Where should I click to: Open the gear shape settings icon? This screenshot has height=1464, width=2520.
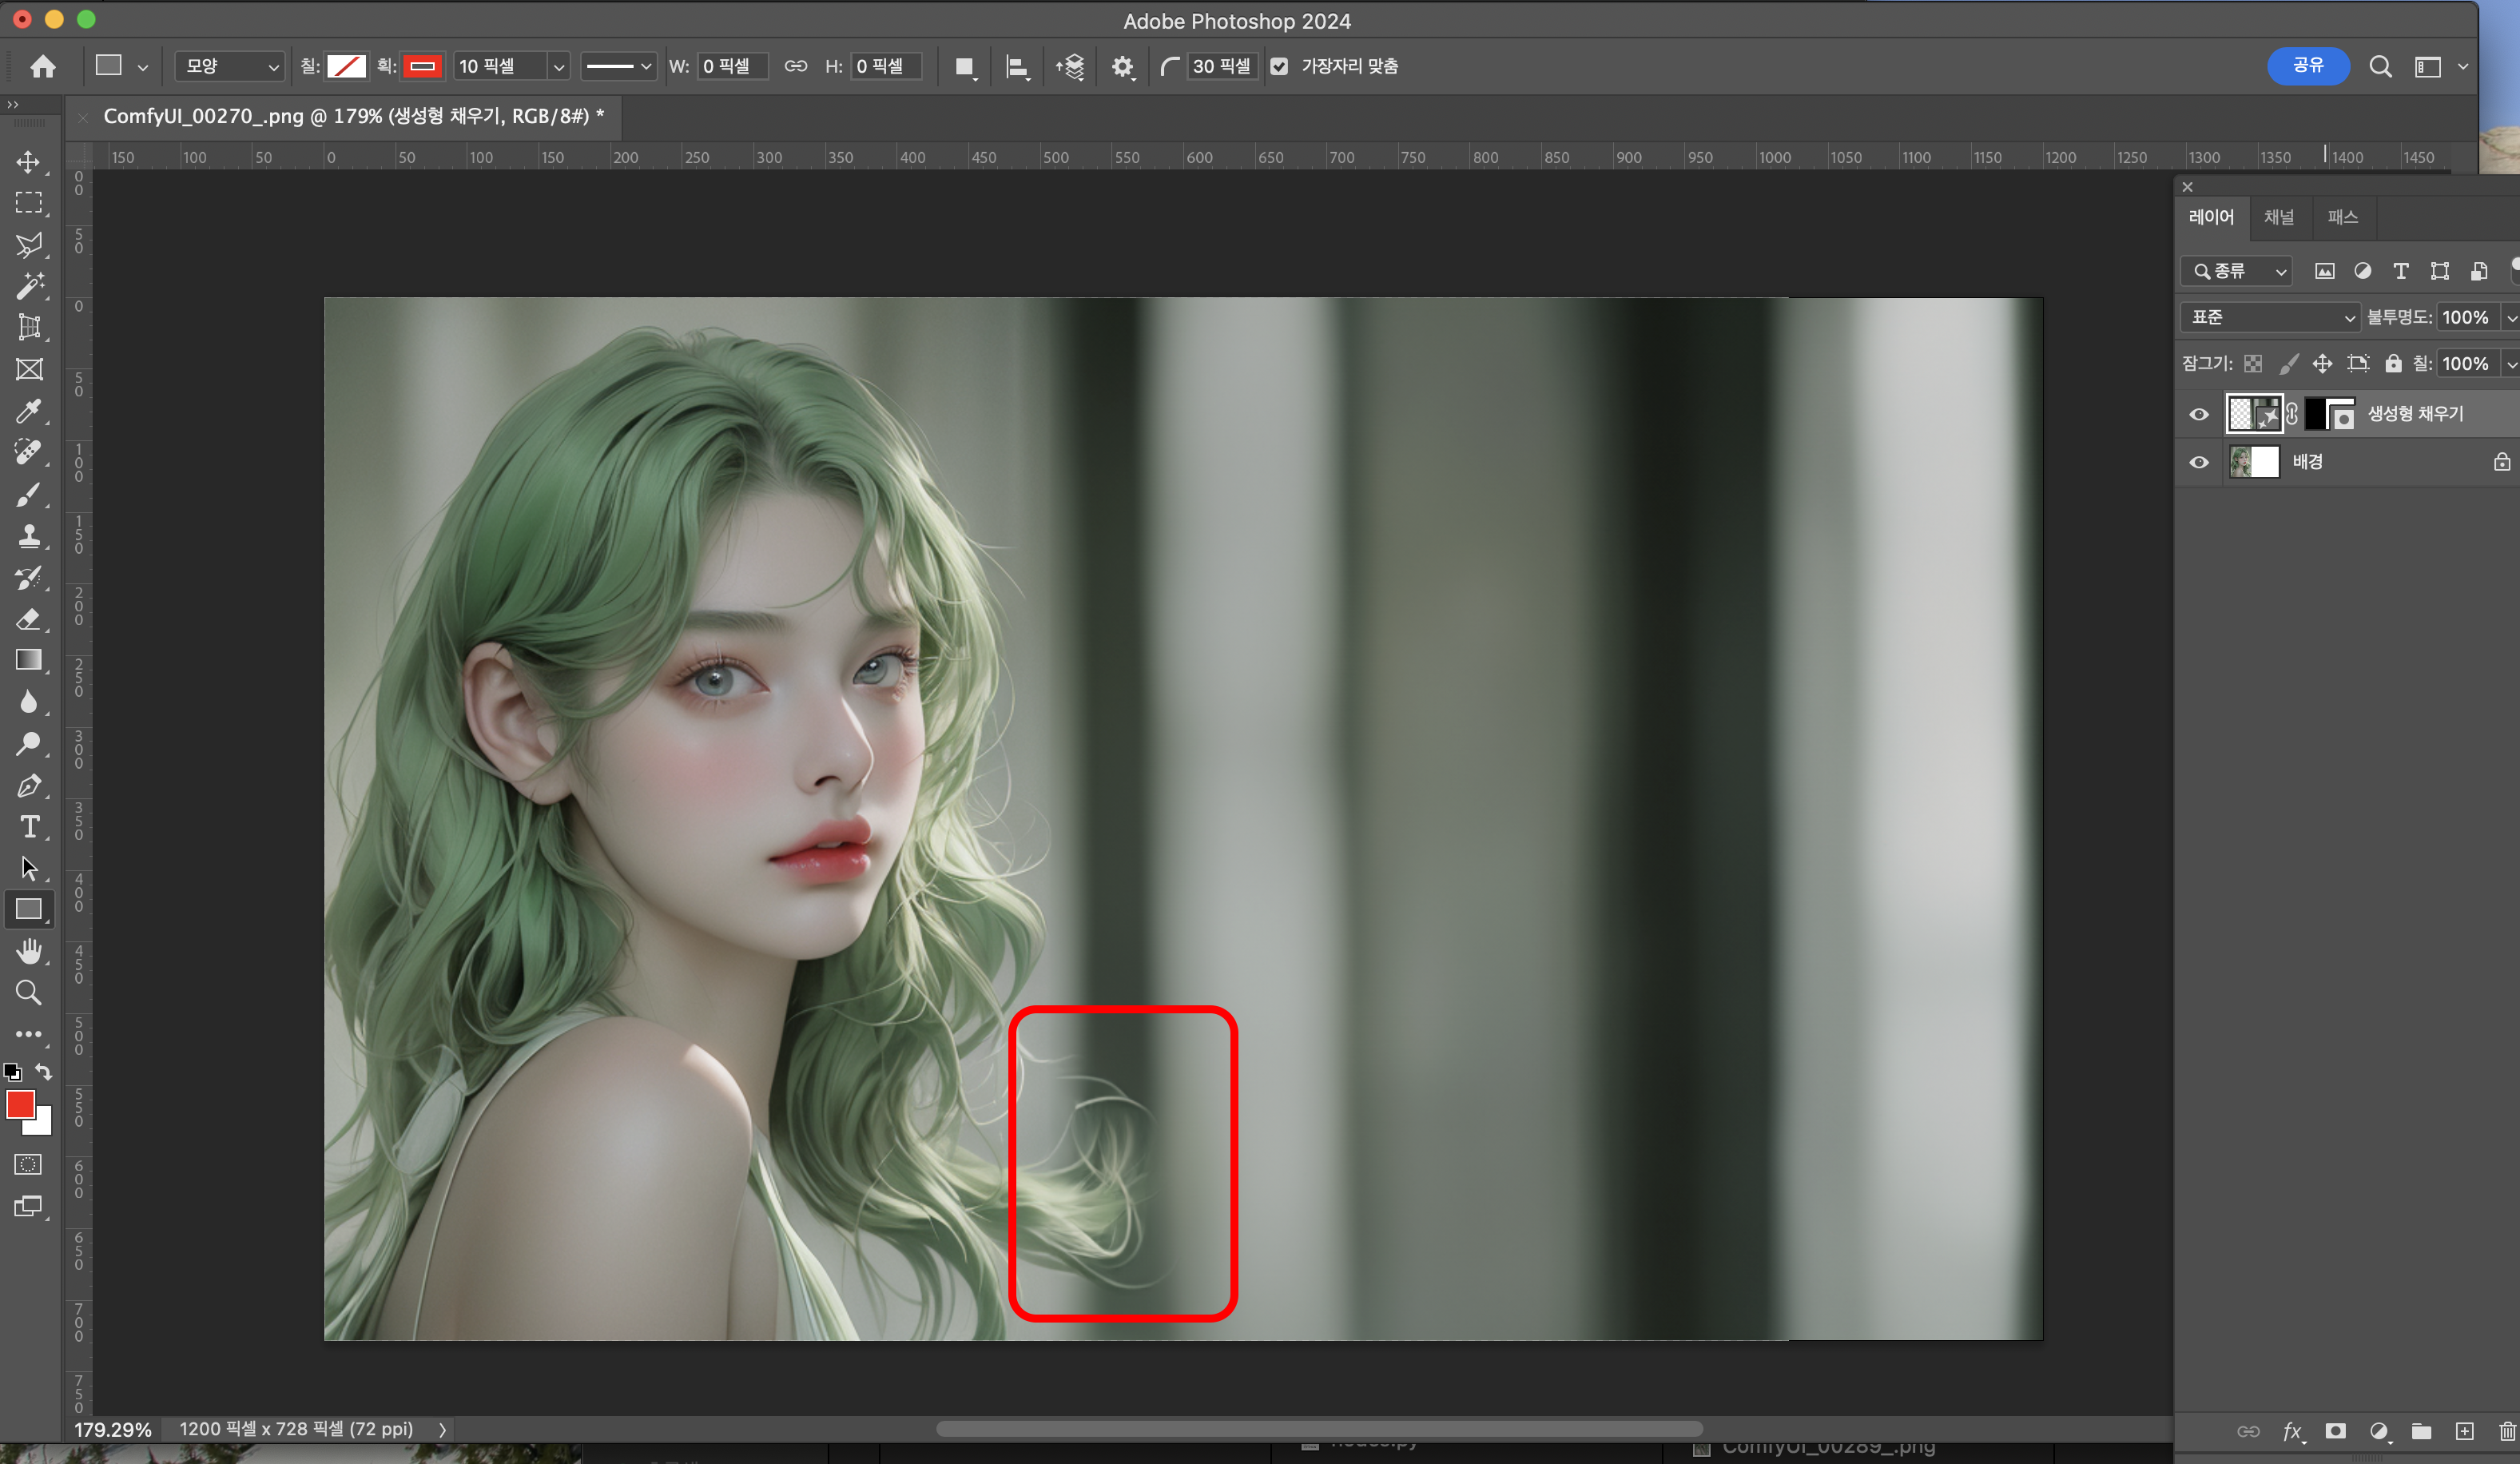[x=1122, y=67]
